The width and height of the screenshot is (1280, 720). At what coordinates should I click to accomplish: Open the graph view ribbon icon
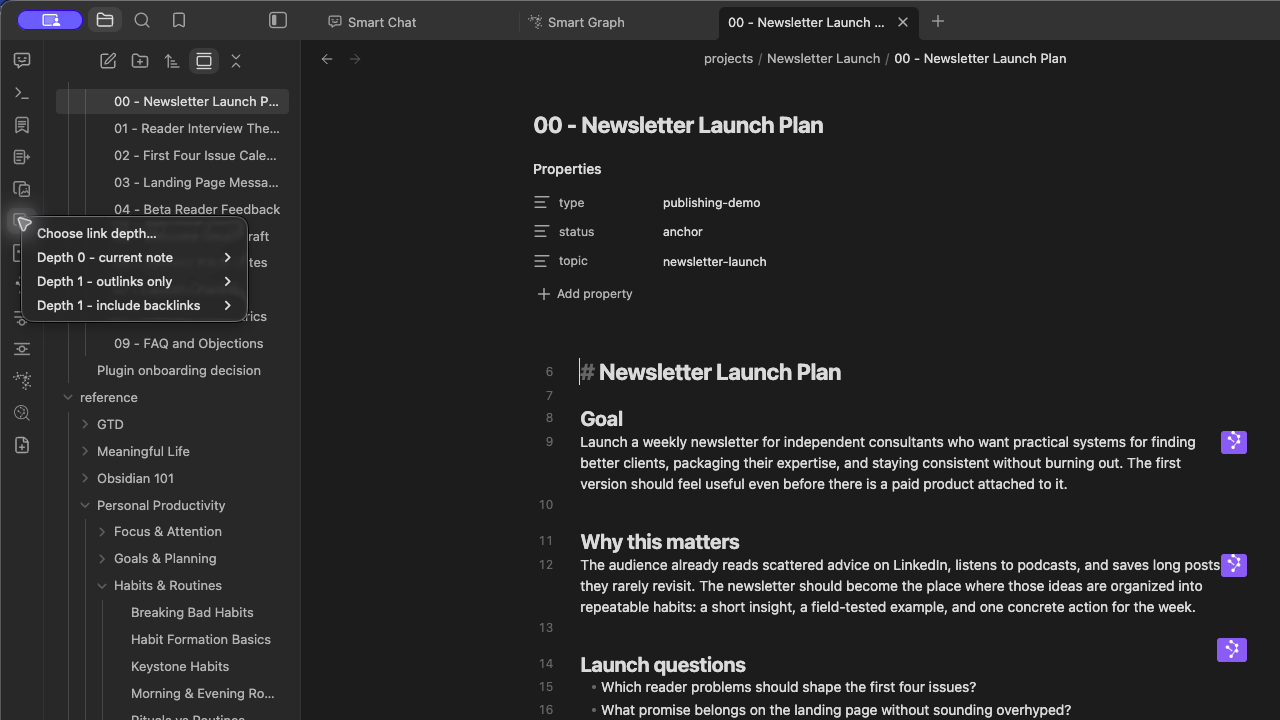pos(22,381)
